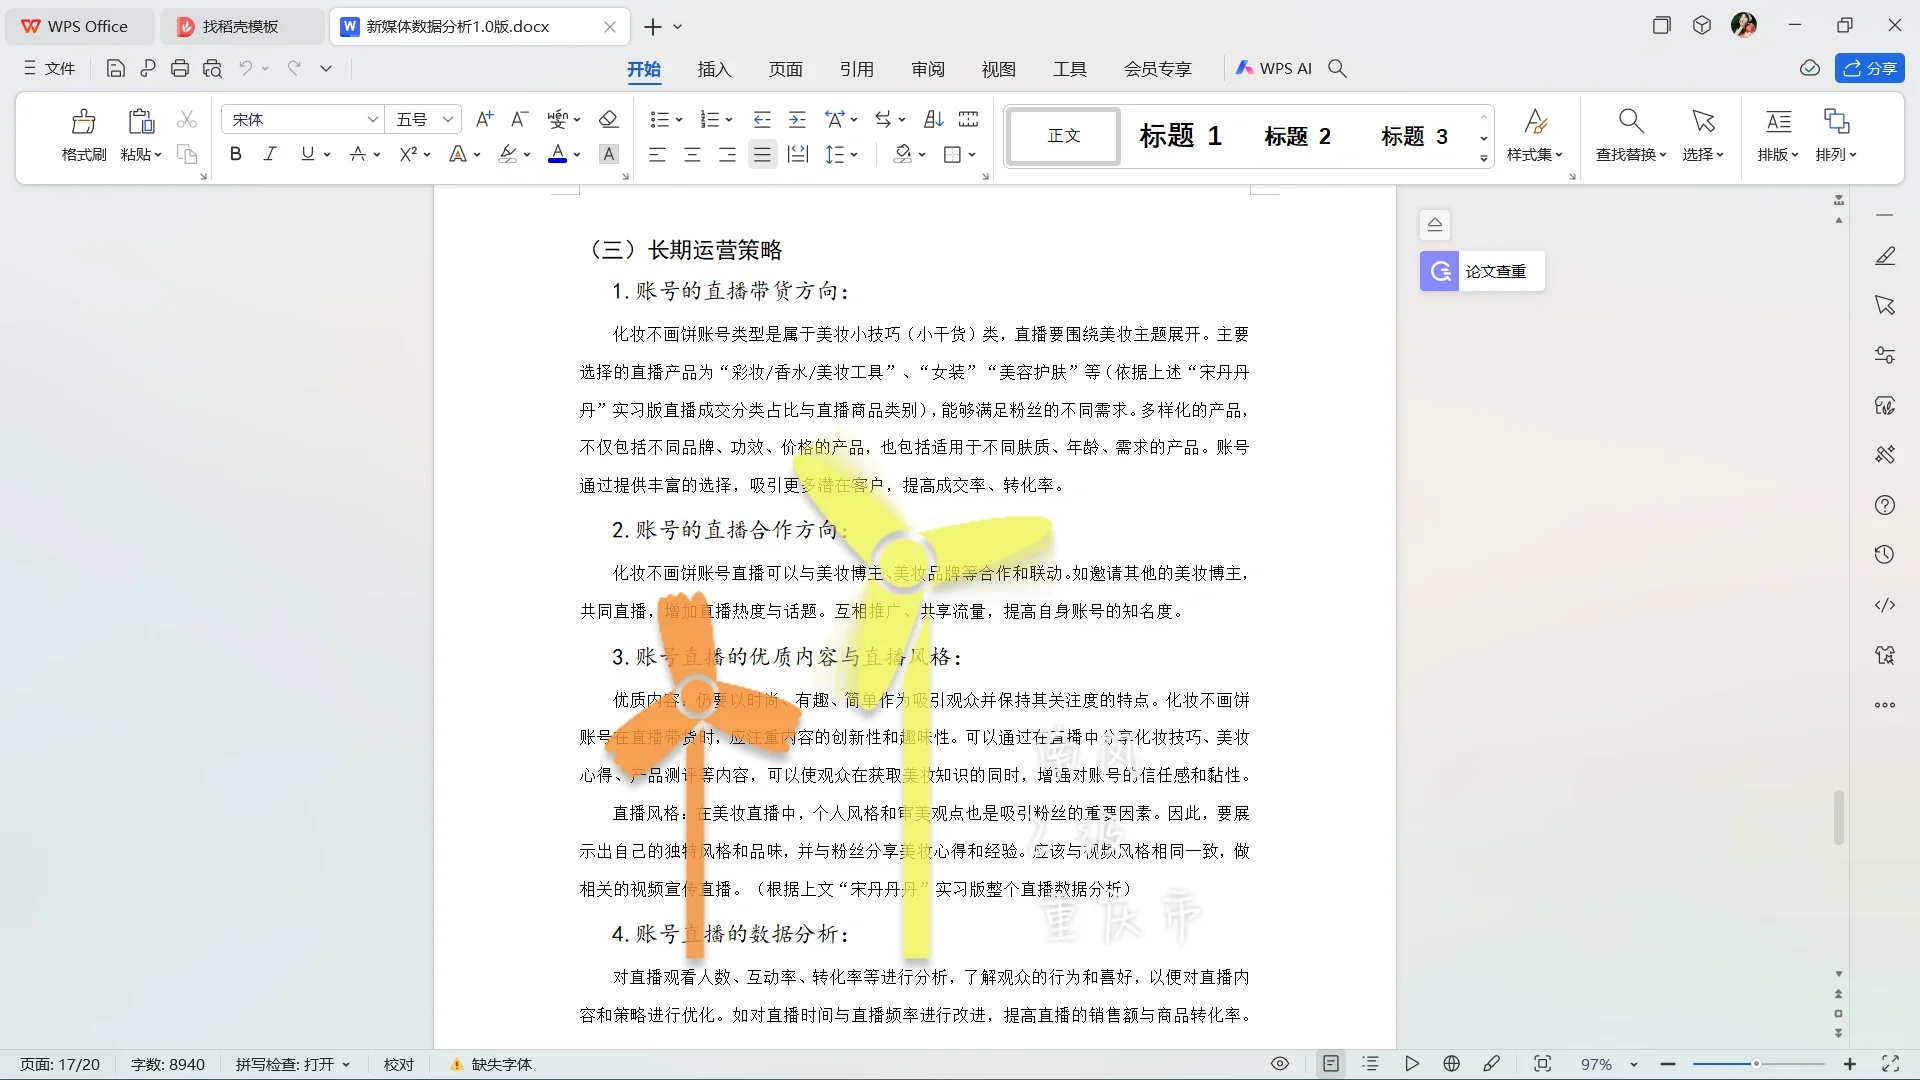Click the font color red A swatch
The width and height of the screenshot is (1920, 1080).
pos(557,154)
